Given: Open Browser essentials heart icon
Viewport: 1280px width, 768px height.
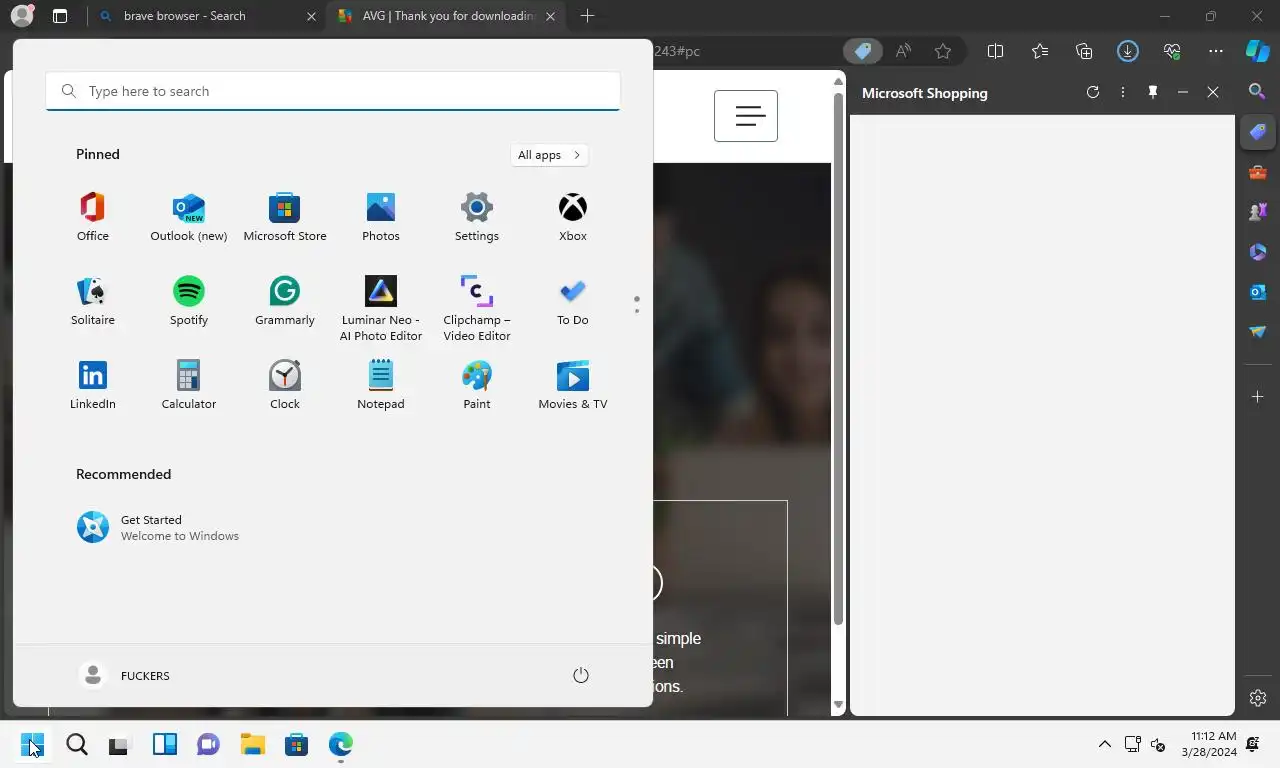Looking at the screenshot, I should [x=1172, y=51].
